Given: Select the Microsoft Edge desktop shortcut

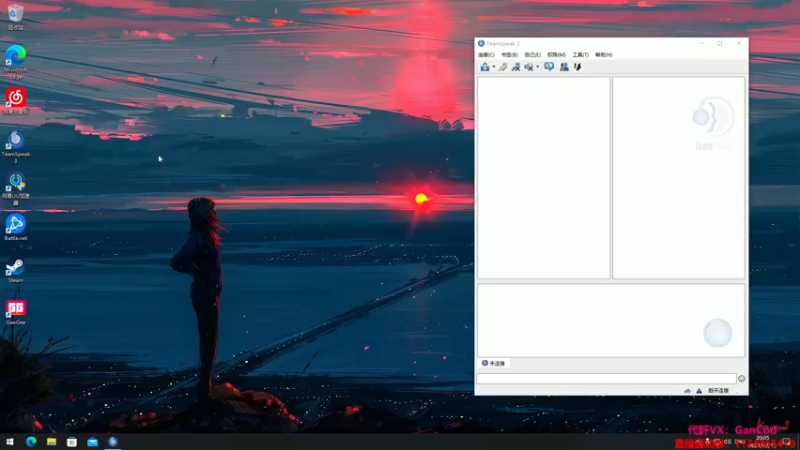Looking at the screenshot, I should pyautogui.click(x=15, y=62).
